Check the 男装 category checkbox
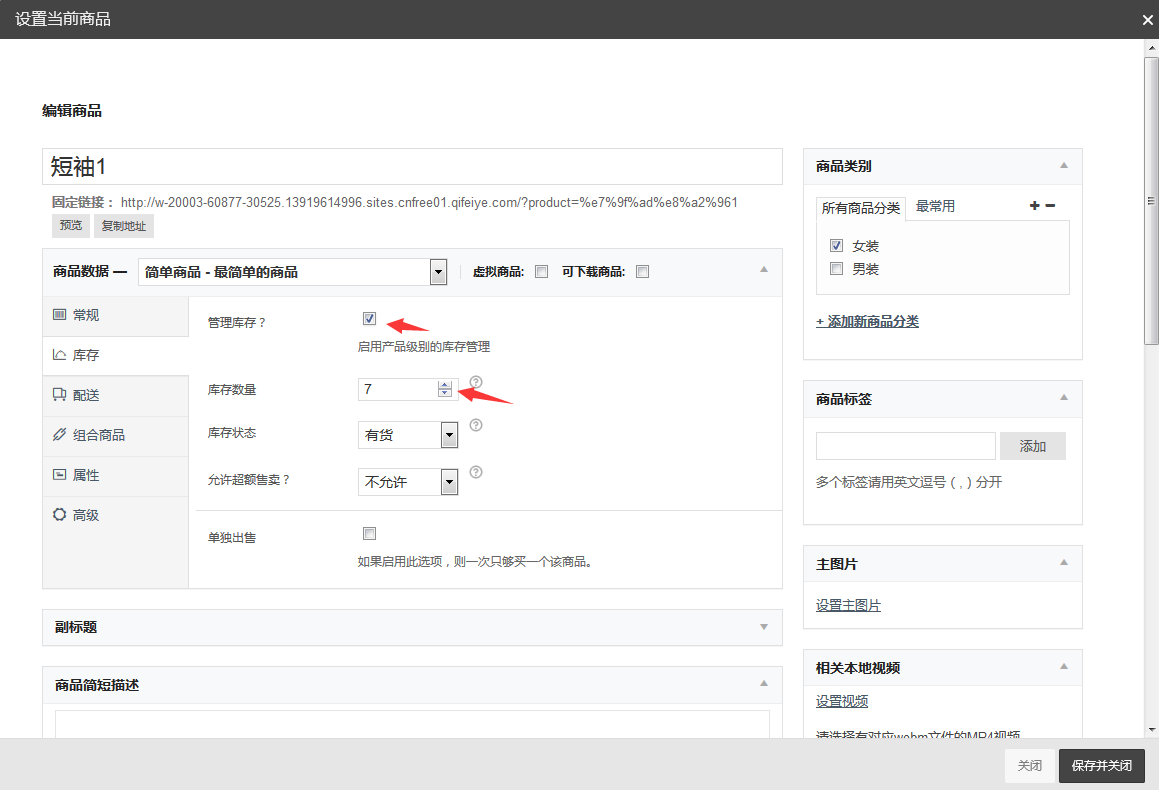Screen dimensions: 1159x790 (x=837, y=268)
